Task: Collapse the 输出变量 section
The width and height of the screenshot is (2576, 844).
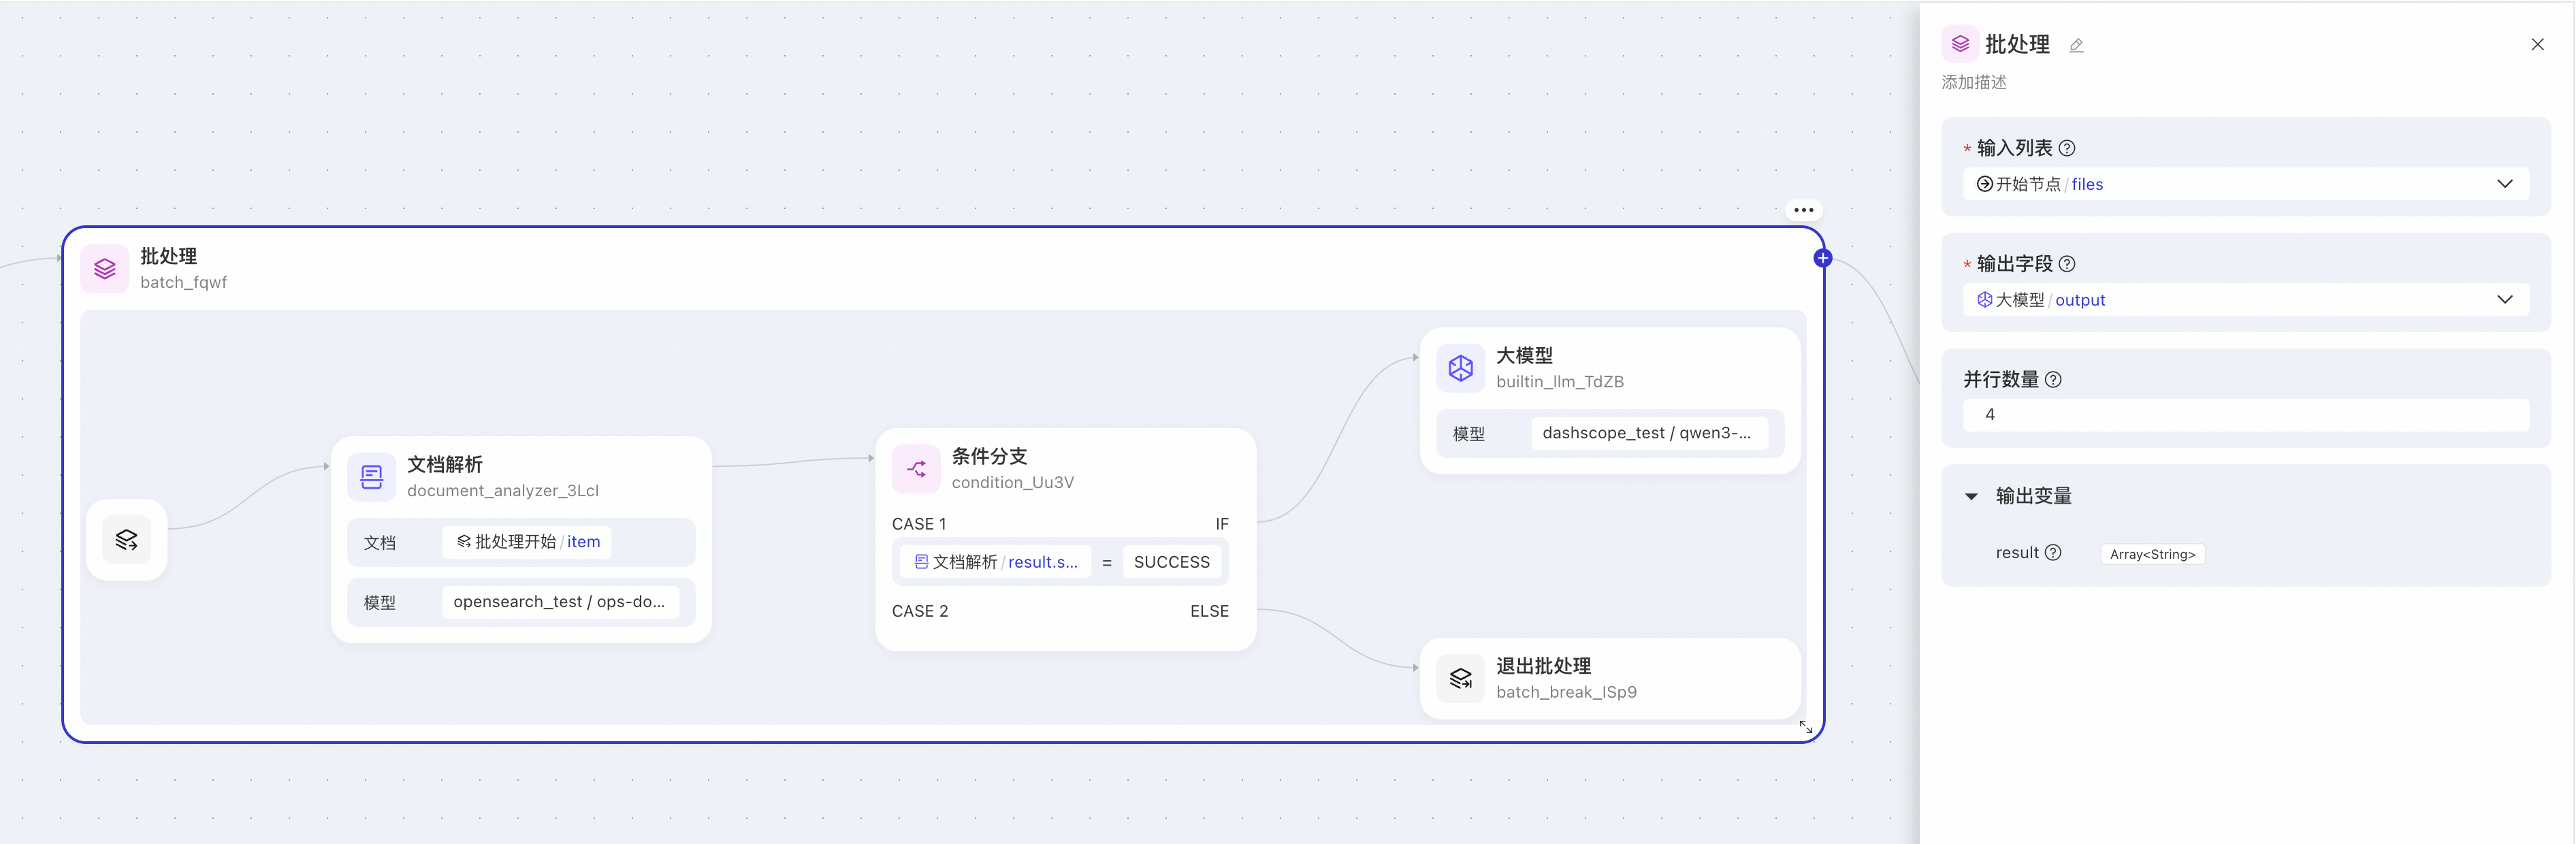Action: [x=1971, y=496]
